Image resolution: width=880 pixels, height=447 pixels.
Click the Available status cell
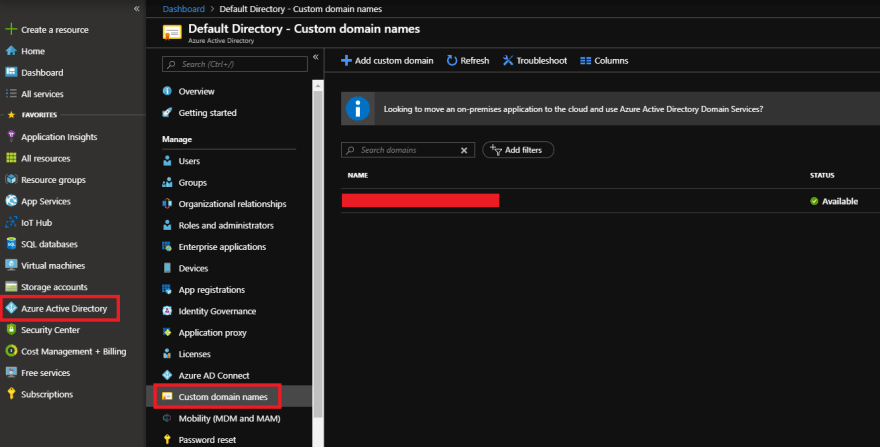click(x=834, y=201)
